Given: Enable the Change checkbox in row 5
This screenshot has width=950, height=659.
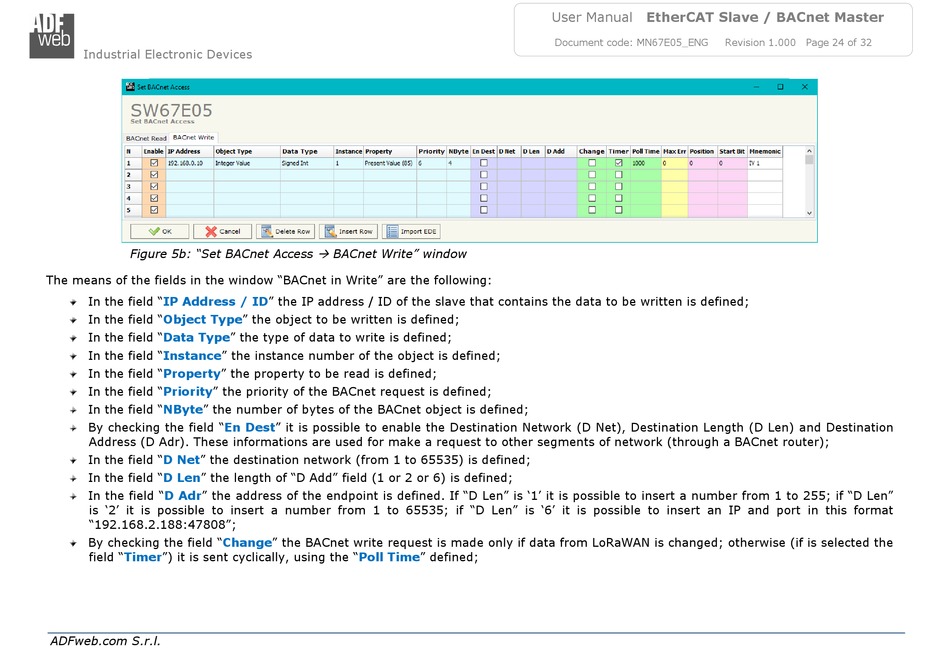Looking at the screenshot, I should click(592, 210).
